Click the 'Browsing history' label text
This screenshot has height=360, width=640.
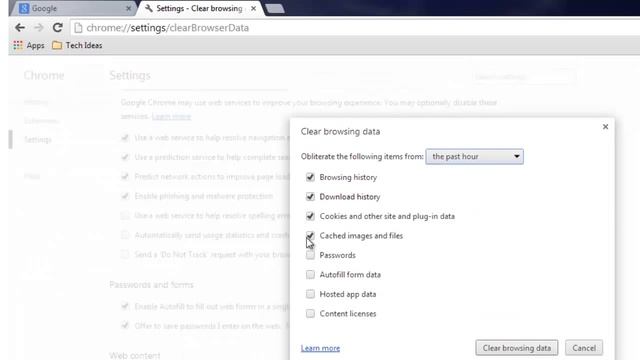(x=348, y=178)
